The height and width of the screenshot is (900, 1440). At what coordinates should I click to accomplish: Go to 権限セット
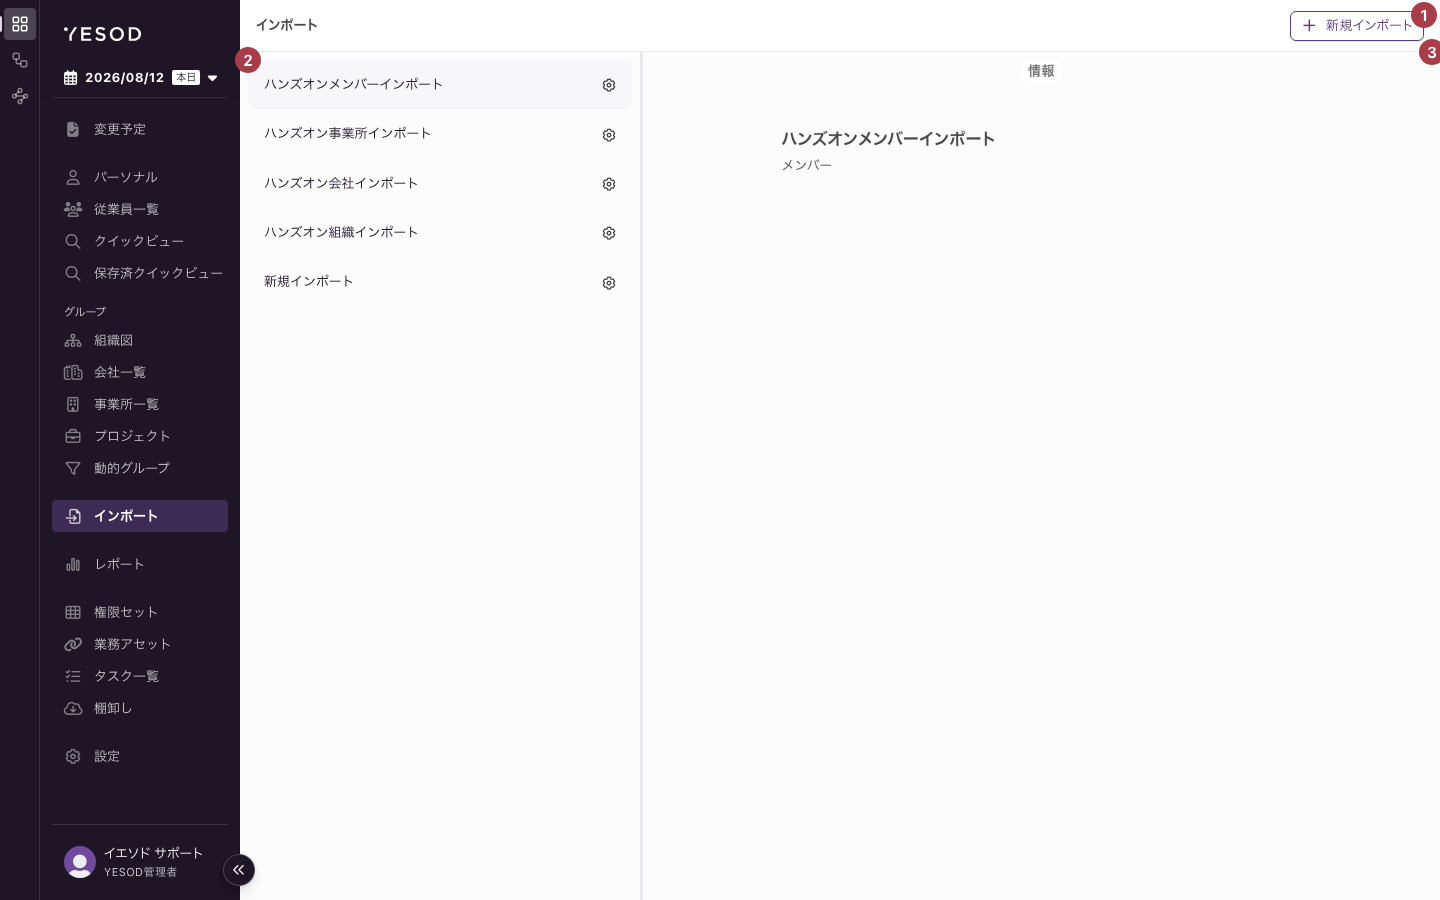140,612
